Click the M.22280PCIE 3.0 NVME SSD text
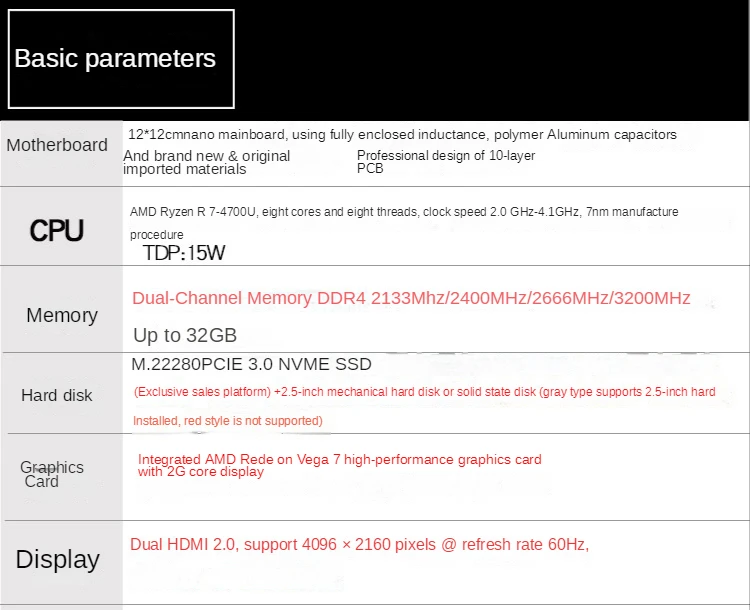Image resolution: width=750 pixels, height=610 pixels. [251, 364]
